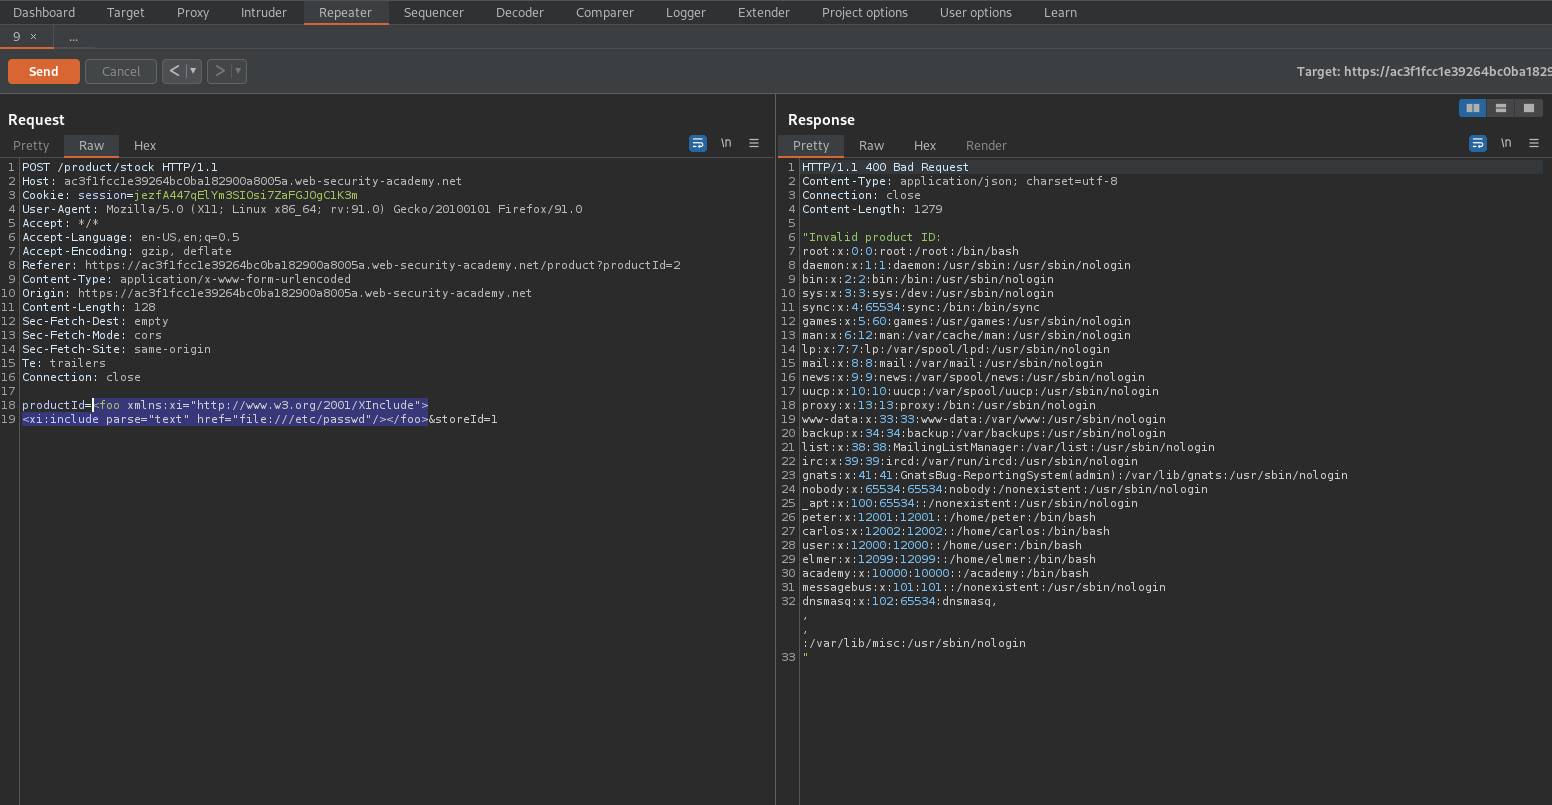The width and height of the screenshot is (1552, 805).
Task: Click the Connection: close request header
Action: pos(81,377)
